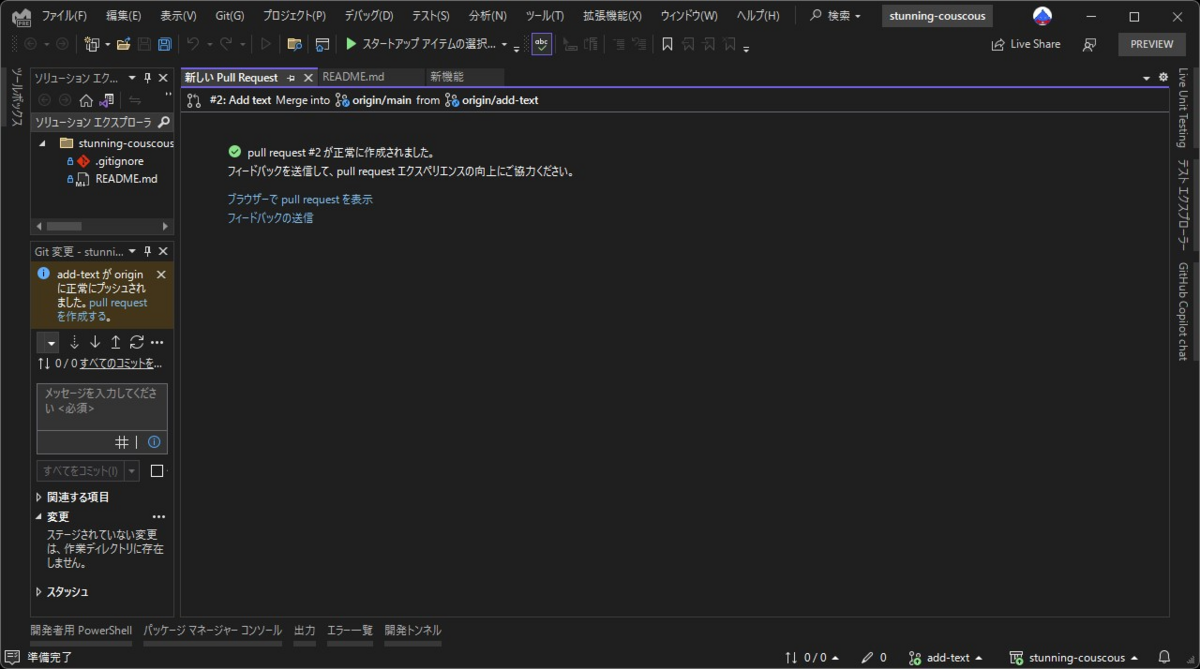Click the すべてをコミット button
The width and height of the screenshot is (1200, 669).
click(80, 471)
